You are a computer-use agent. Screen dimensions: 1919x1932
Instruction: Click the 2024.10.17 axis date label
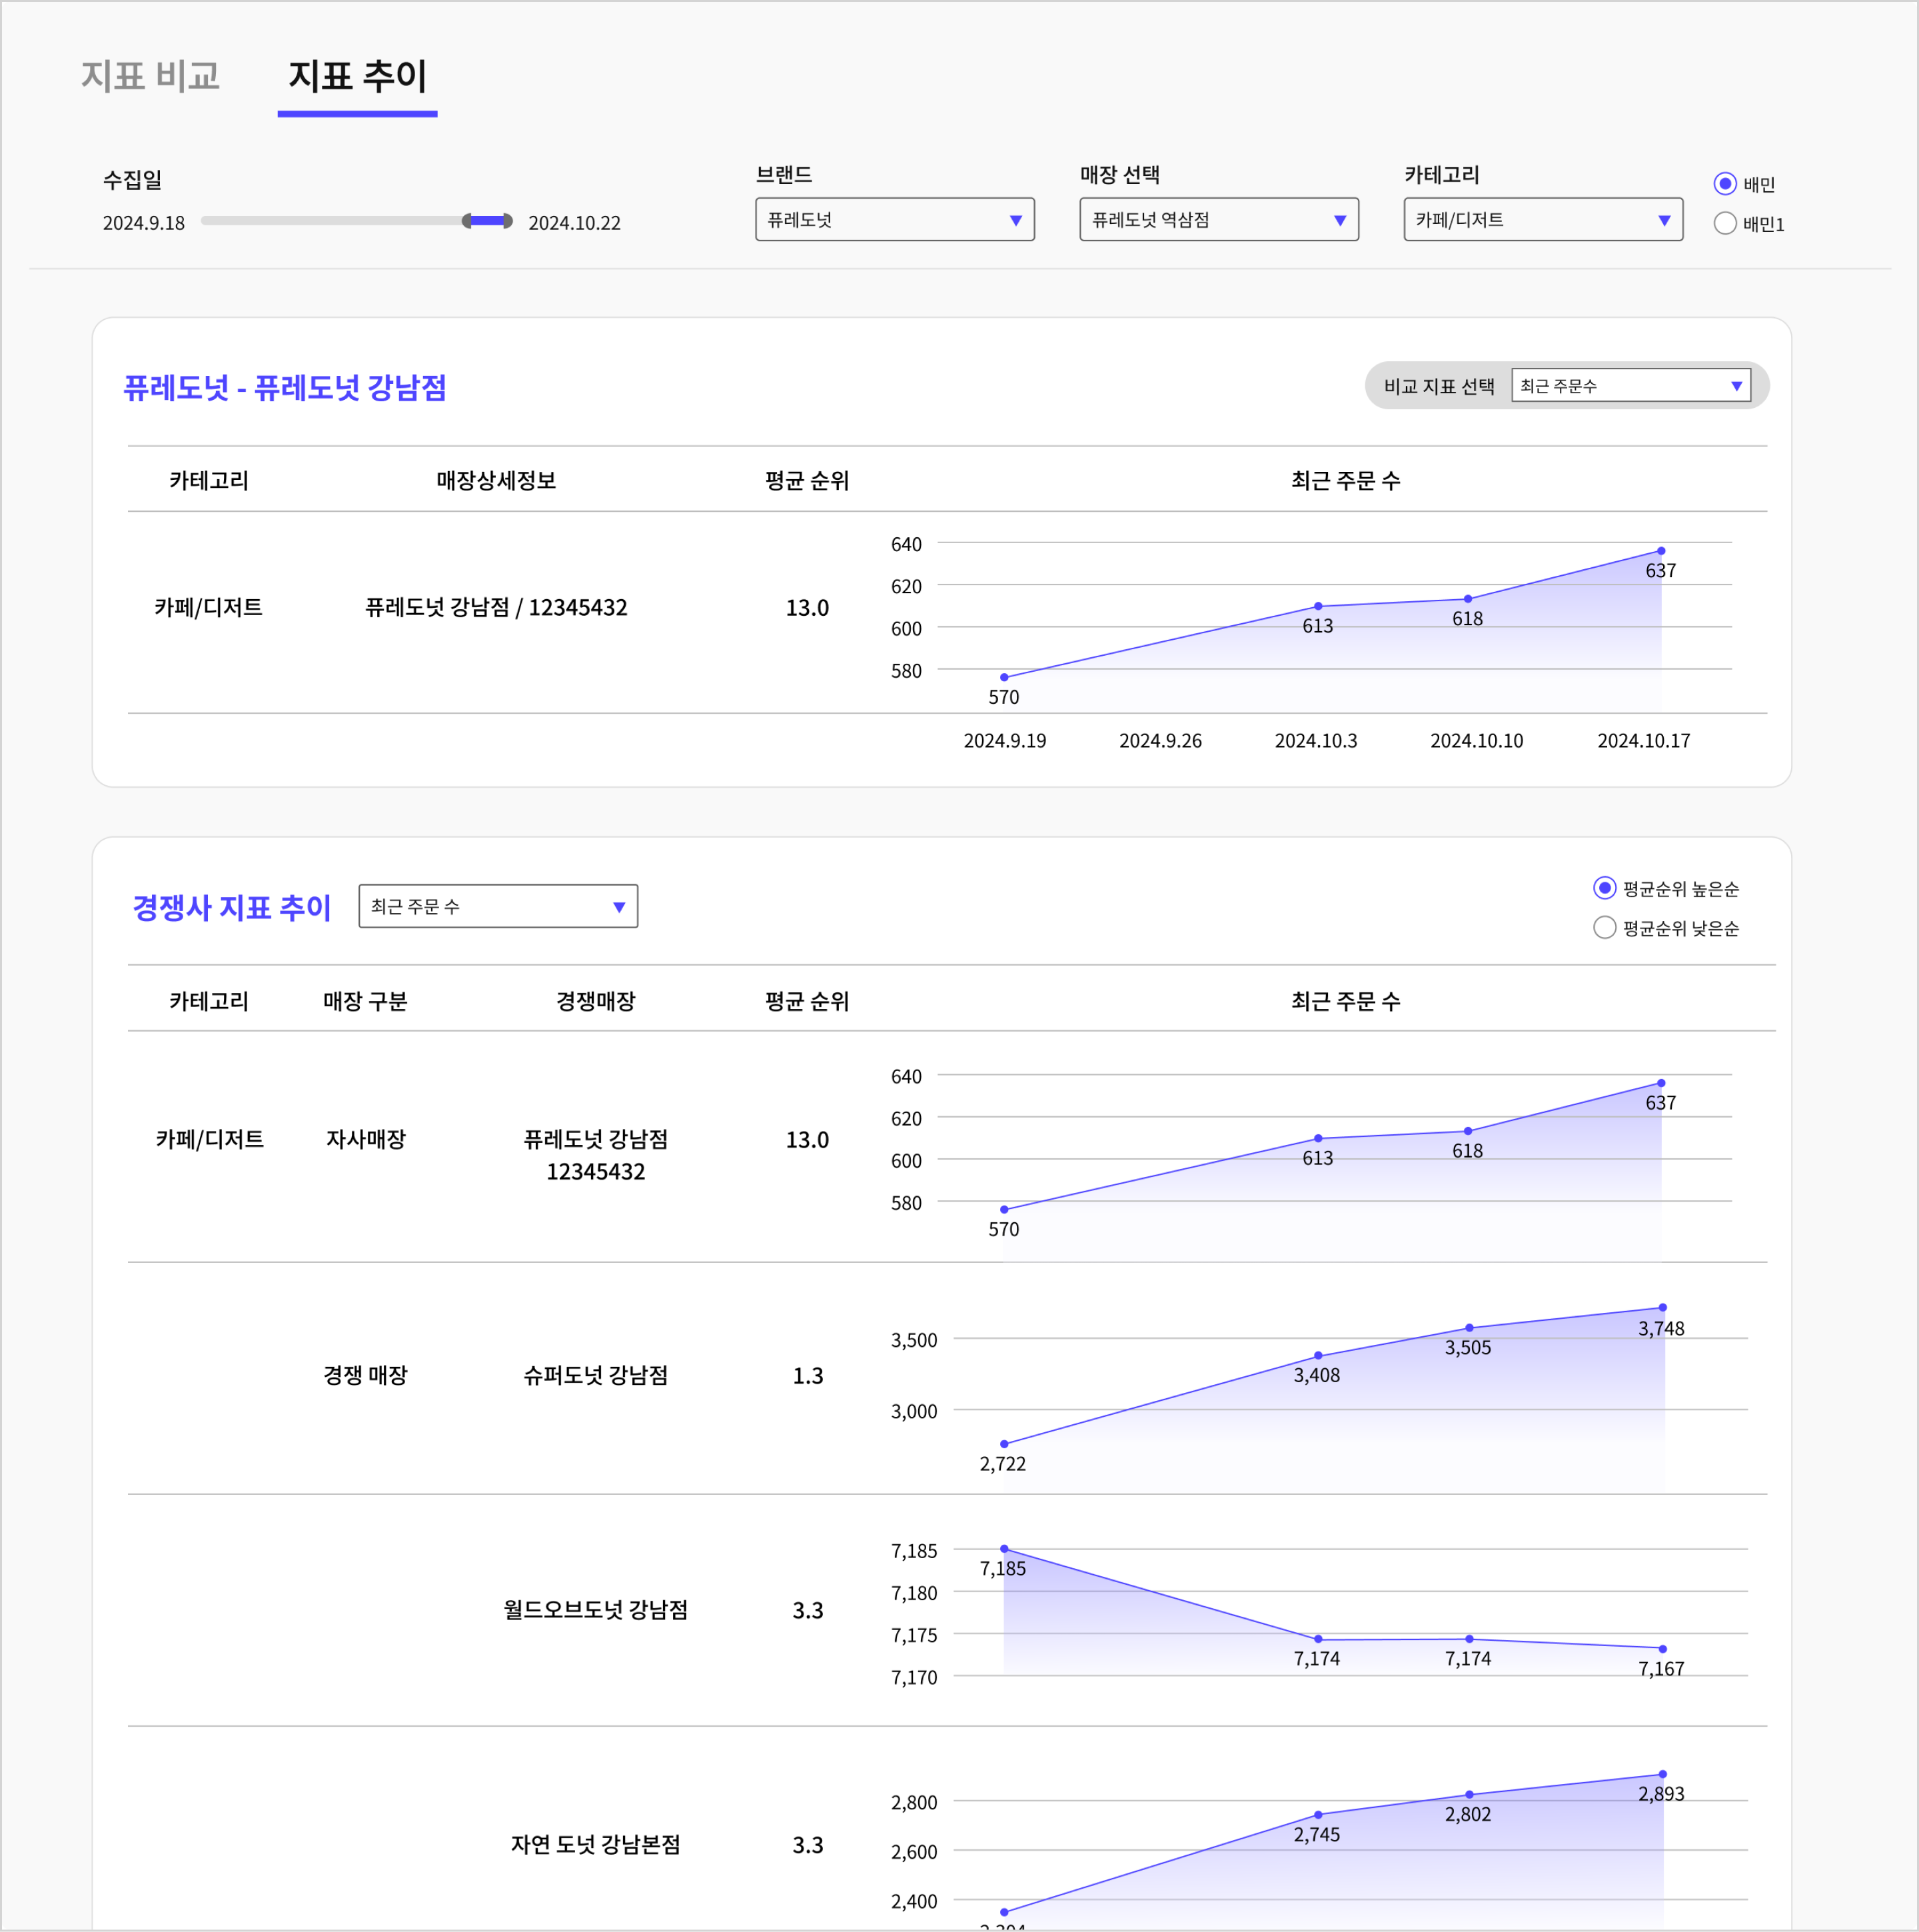click(1643, 741)
